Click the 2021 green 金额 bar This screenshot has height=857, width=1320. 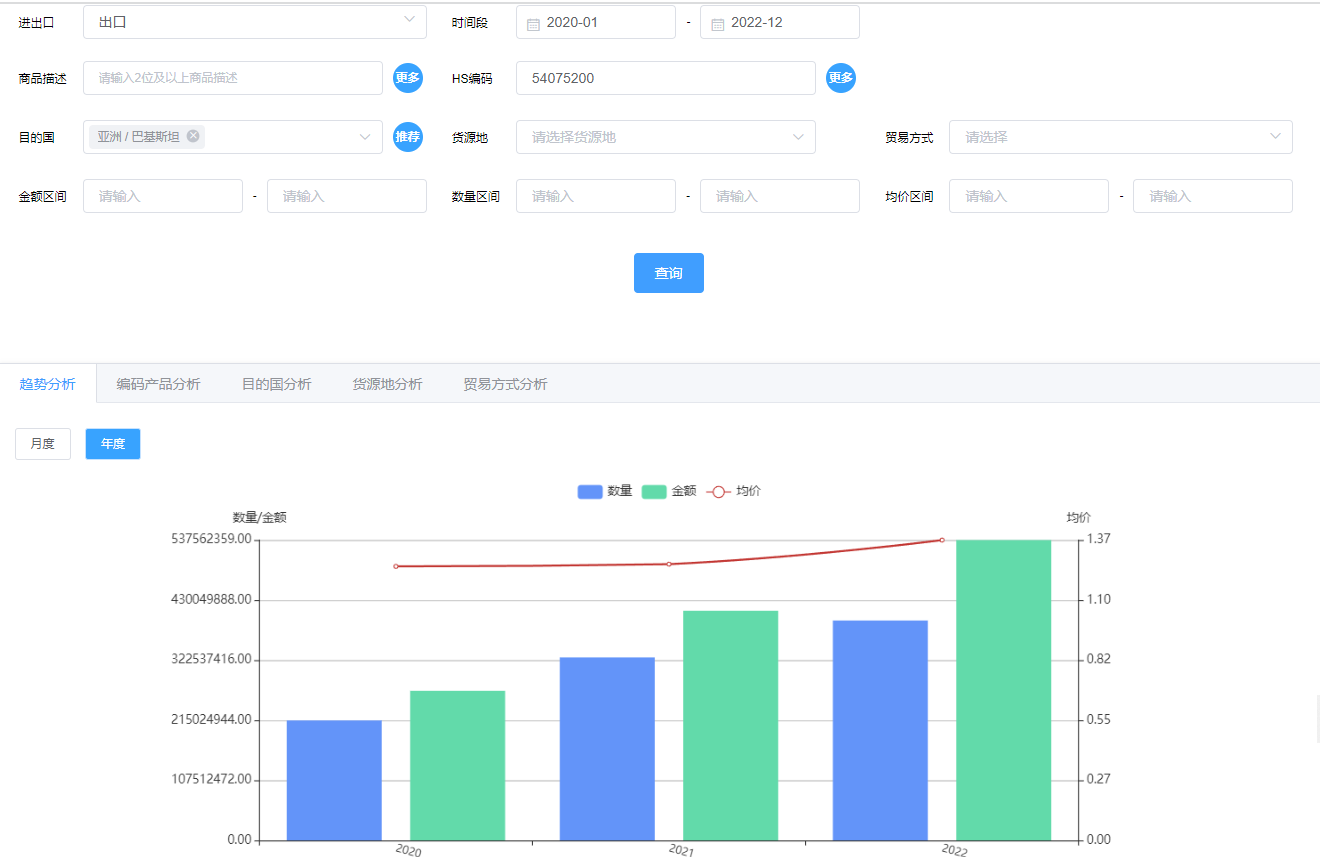[731, 725]
